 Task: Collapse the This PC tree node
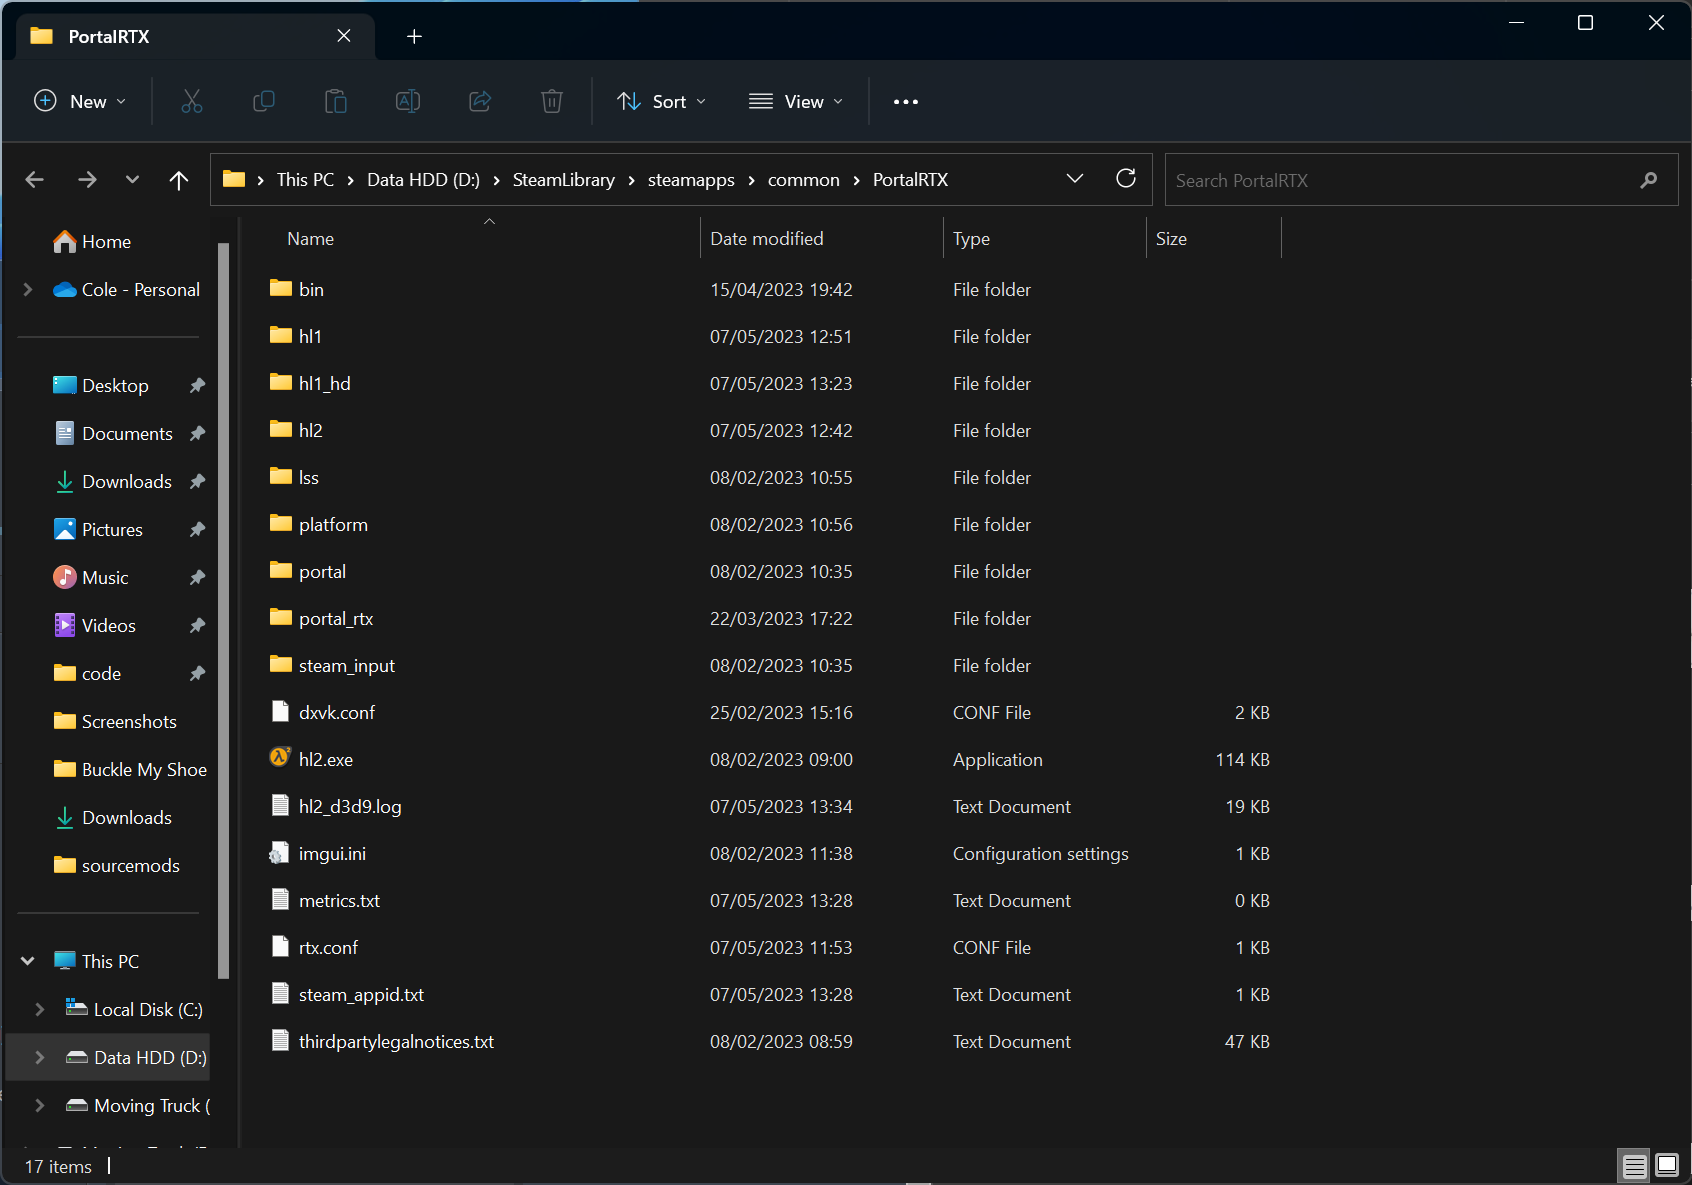[28, 961]
